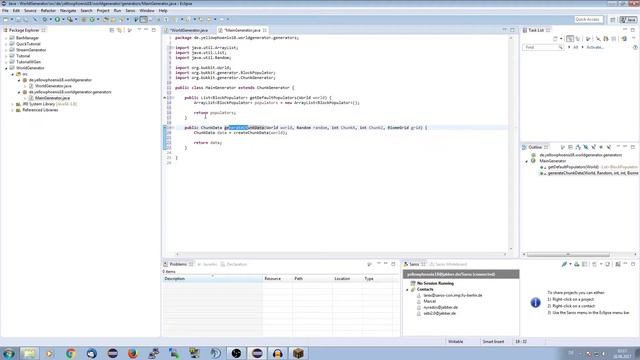Expand the StreamGenerator project
This screenshot has width=640, height=360.
pyautogui.click(x=6, y=50)
